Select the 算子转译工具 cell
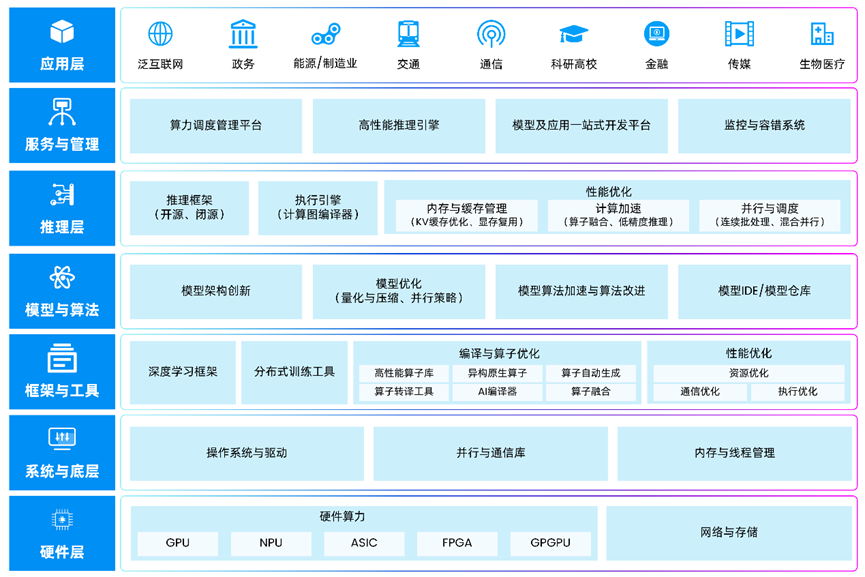The image size is (865, 577). [404, 392]
